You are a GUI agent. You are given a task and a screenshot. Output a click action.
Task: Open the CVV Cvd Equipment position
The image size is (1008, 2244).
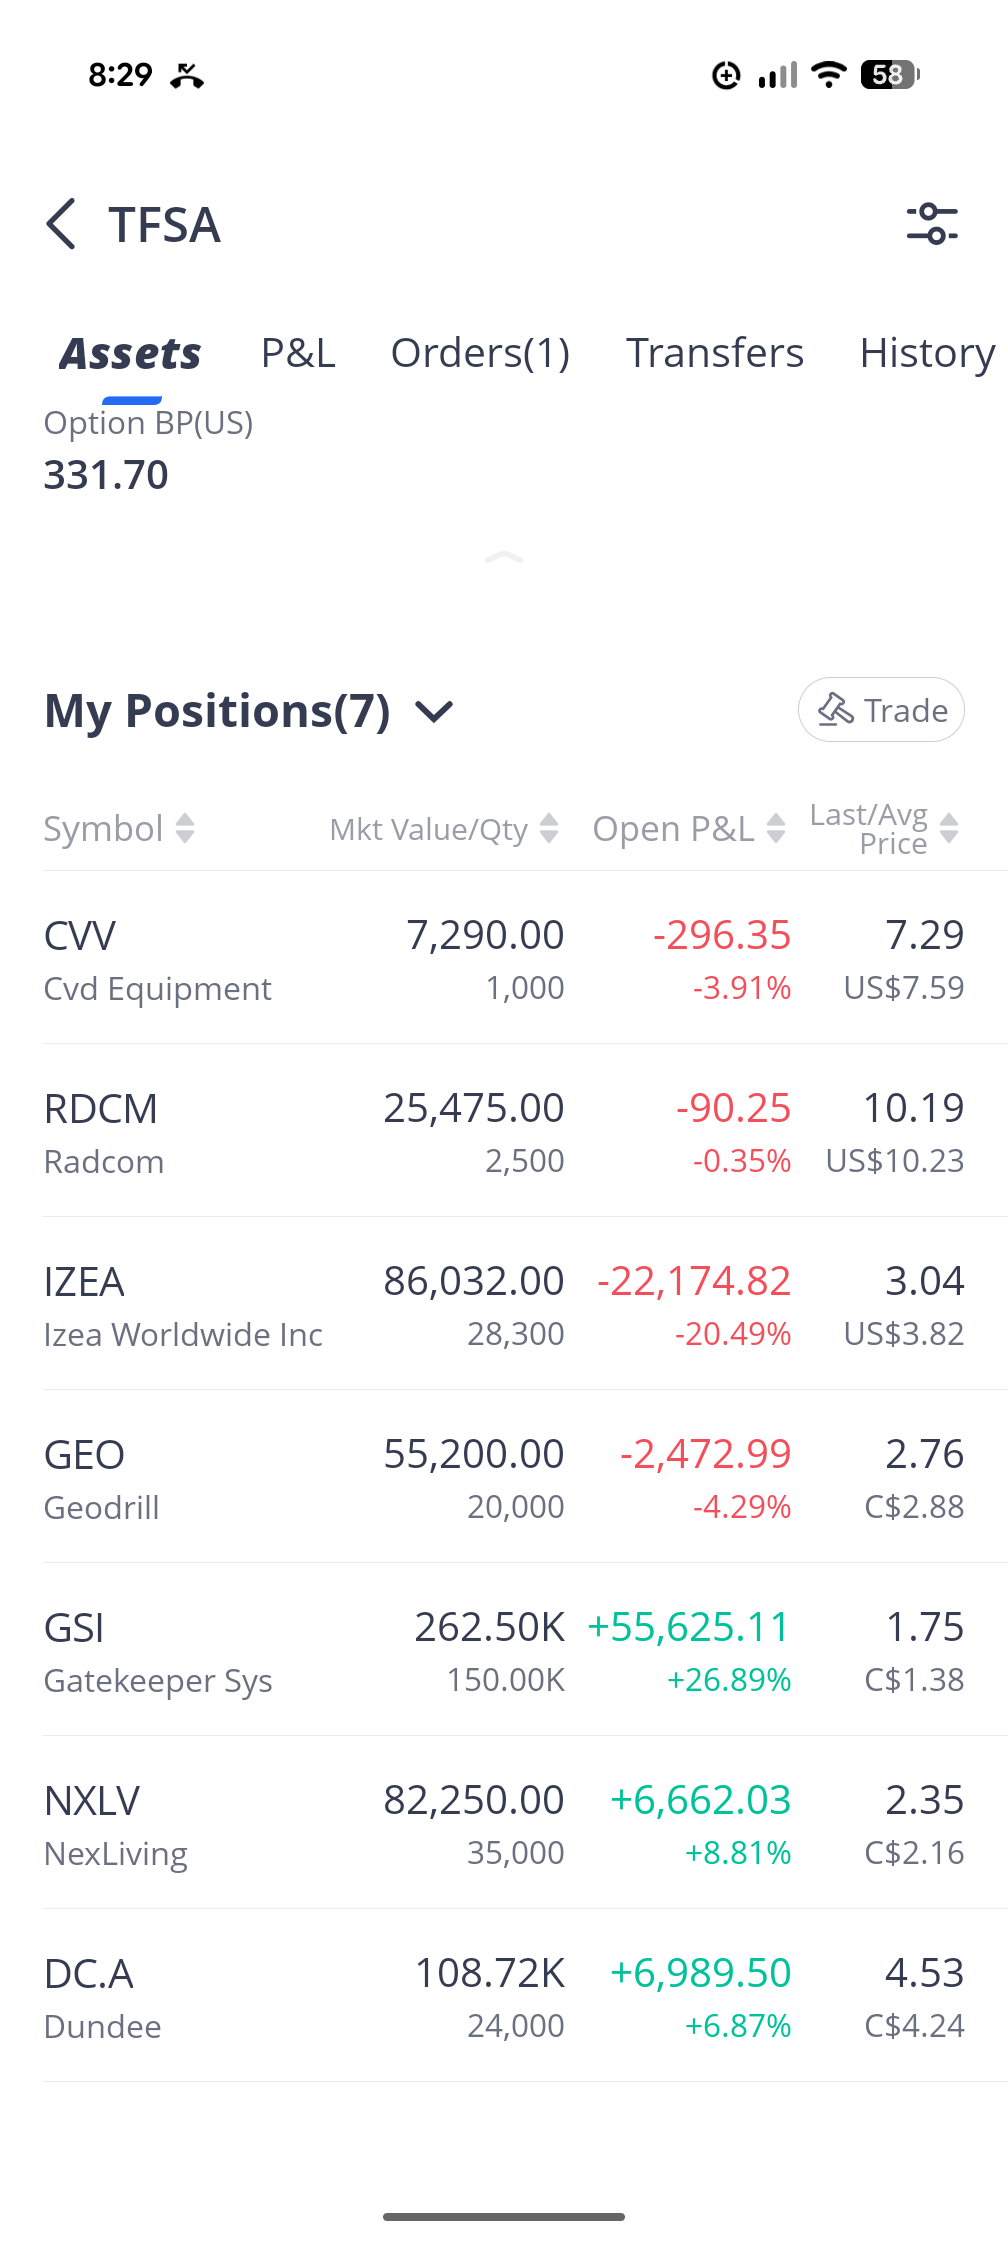coord(504,958)
